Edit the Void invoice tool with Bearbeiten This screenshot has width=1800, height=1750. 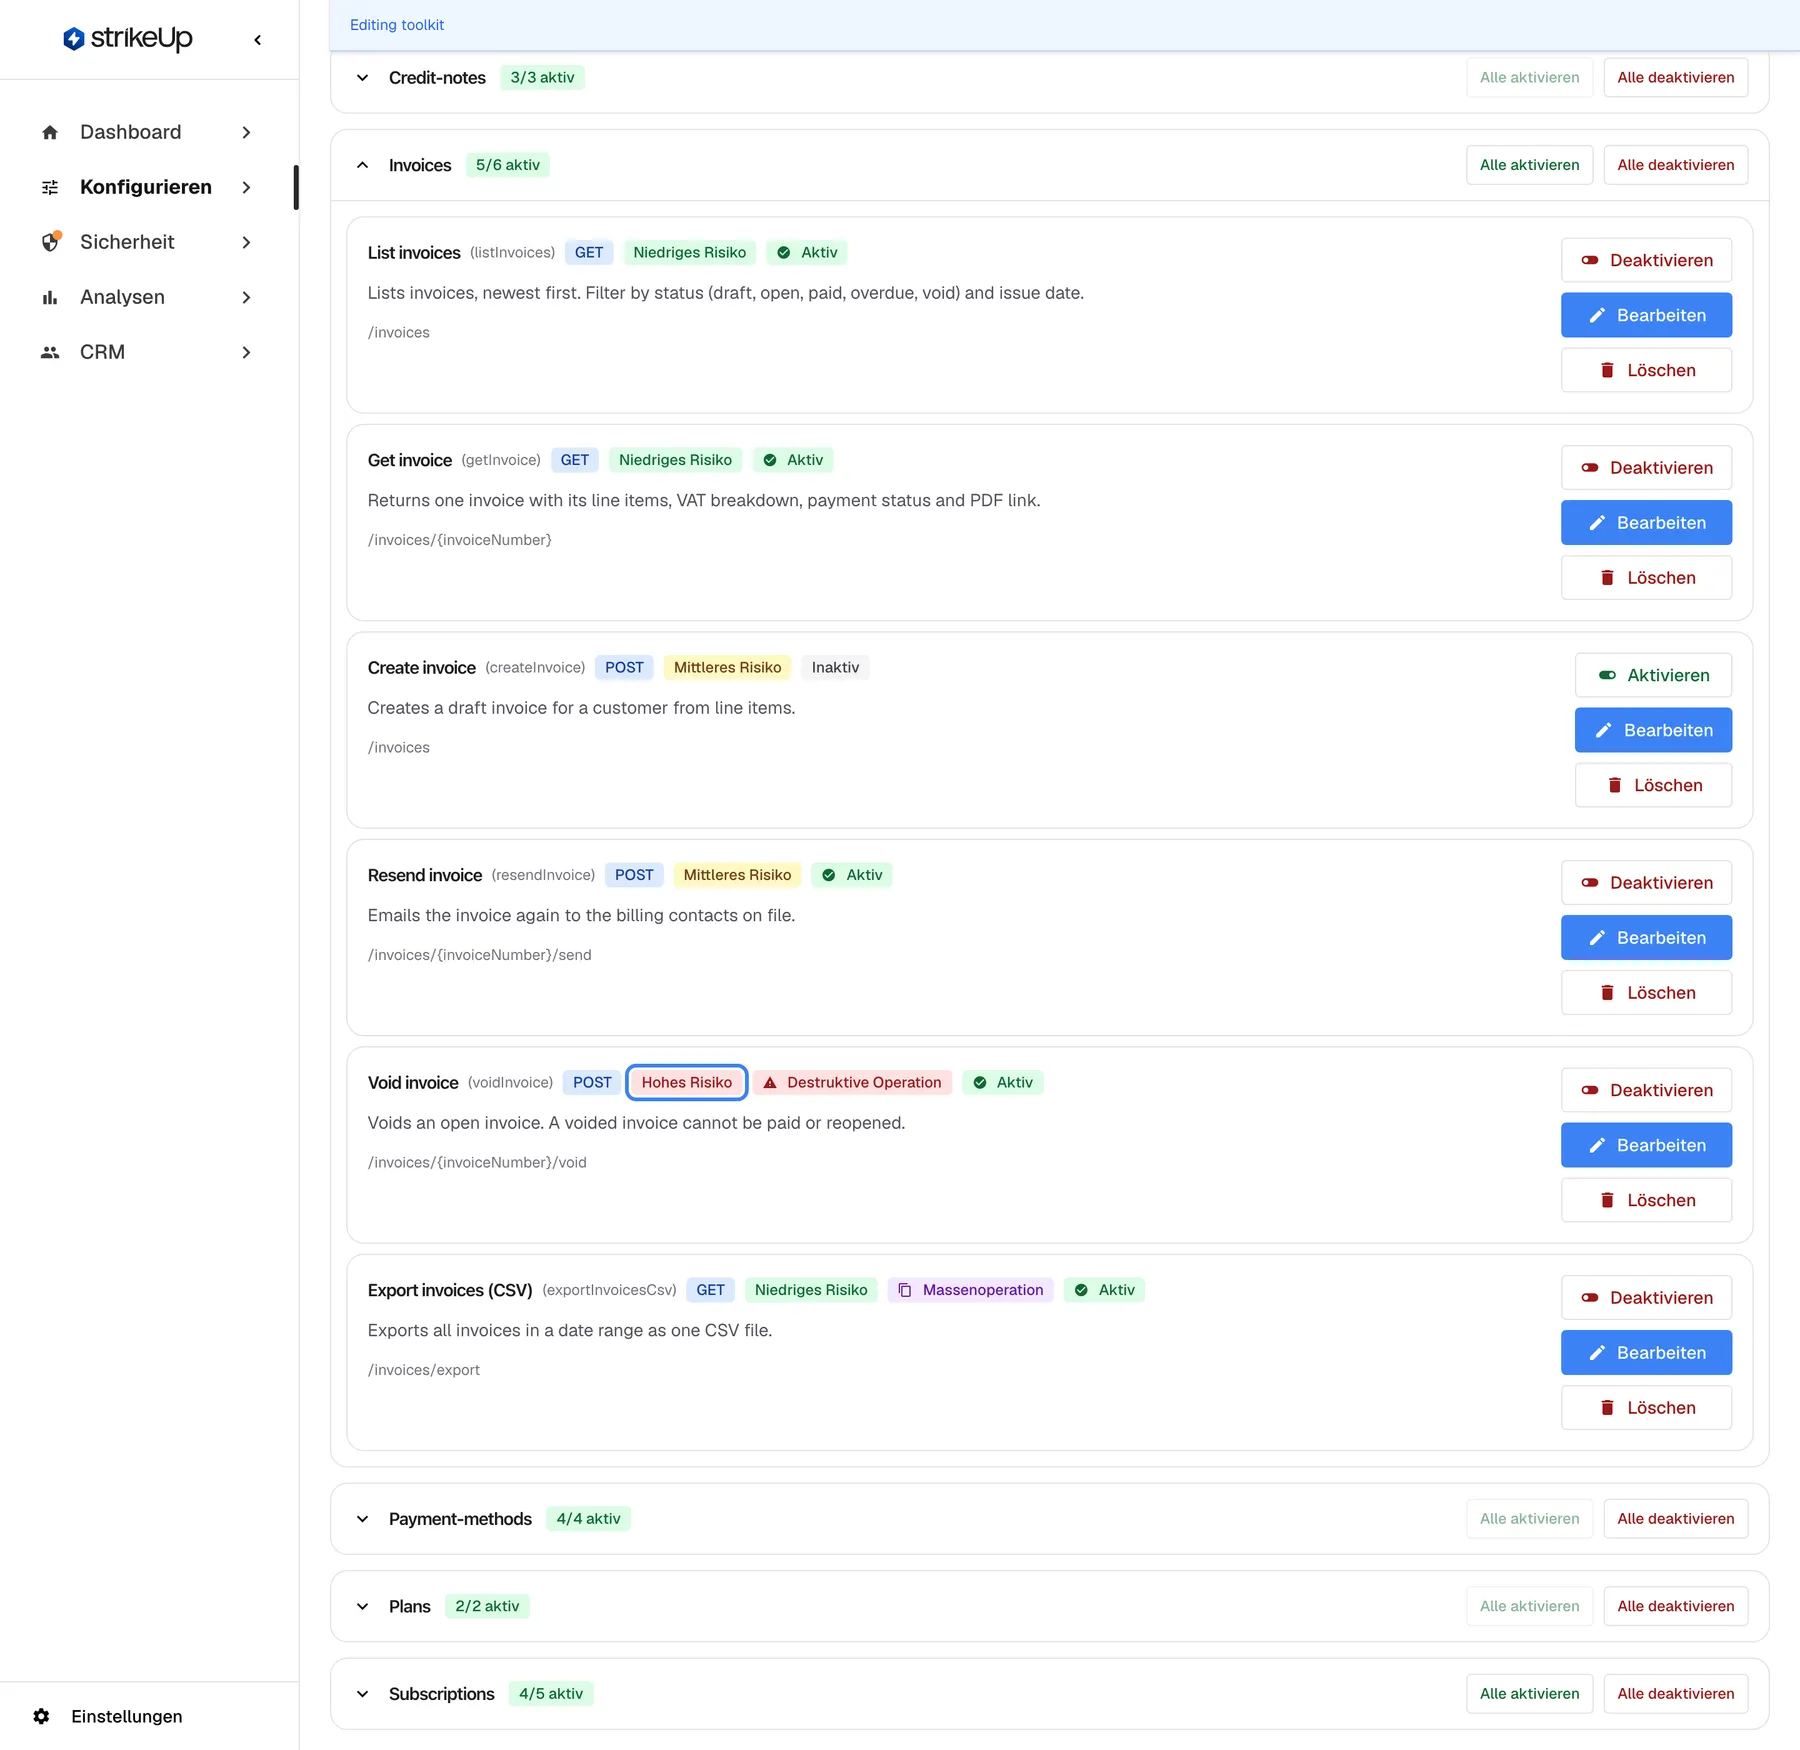pyautogui.click(x=1646, y=1145)
